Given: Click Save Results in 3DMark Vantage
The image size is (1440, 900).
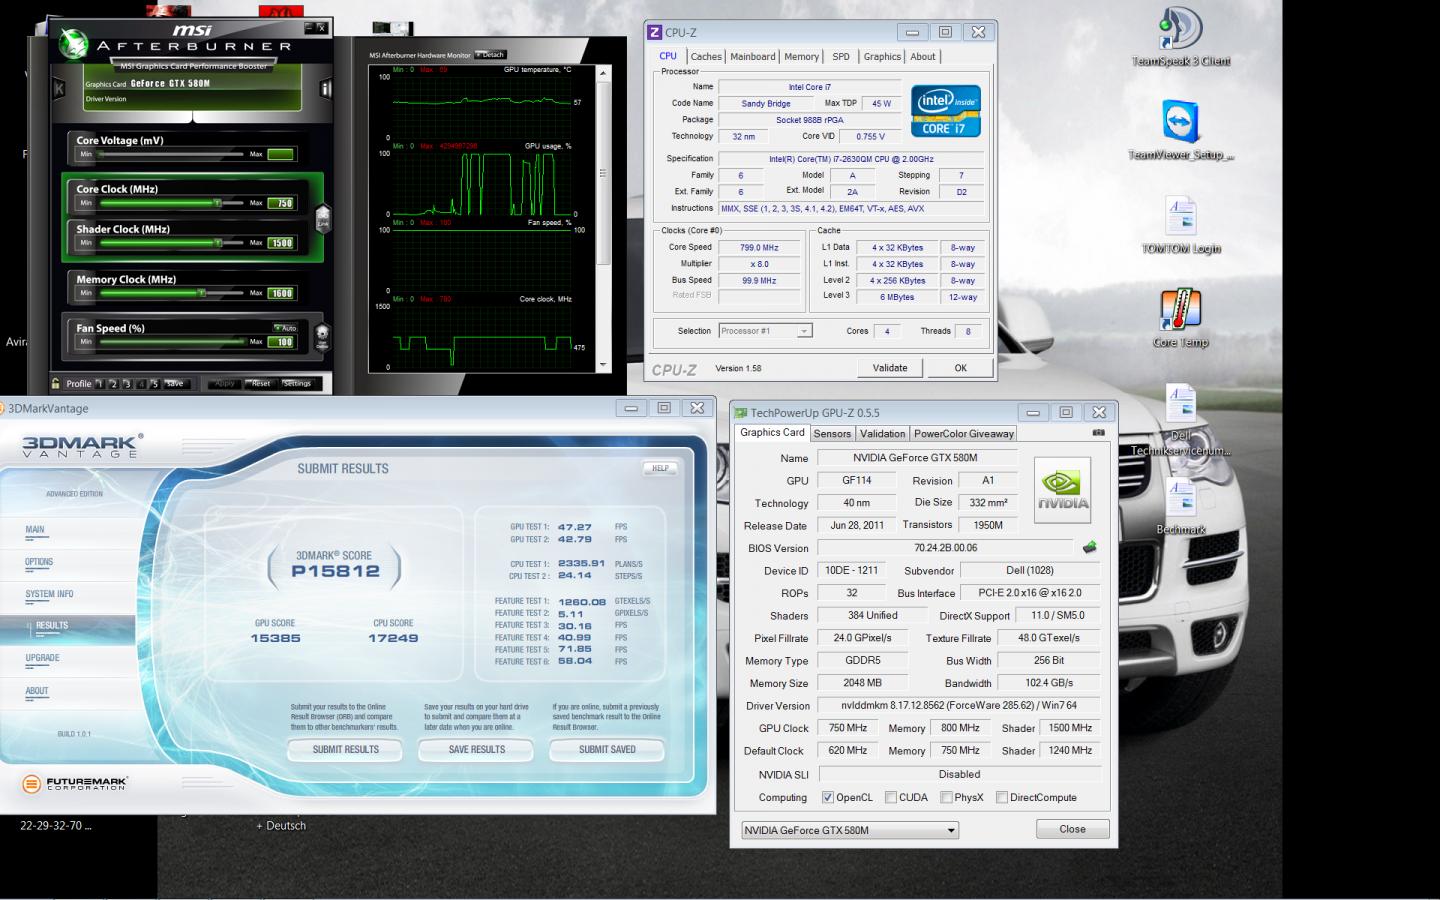Looking at the screenshot, I should 476,749.
